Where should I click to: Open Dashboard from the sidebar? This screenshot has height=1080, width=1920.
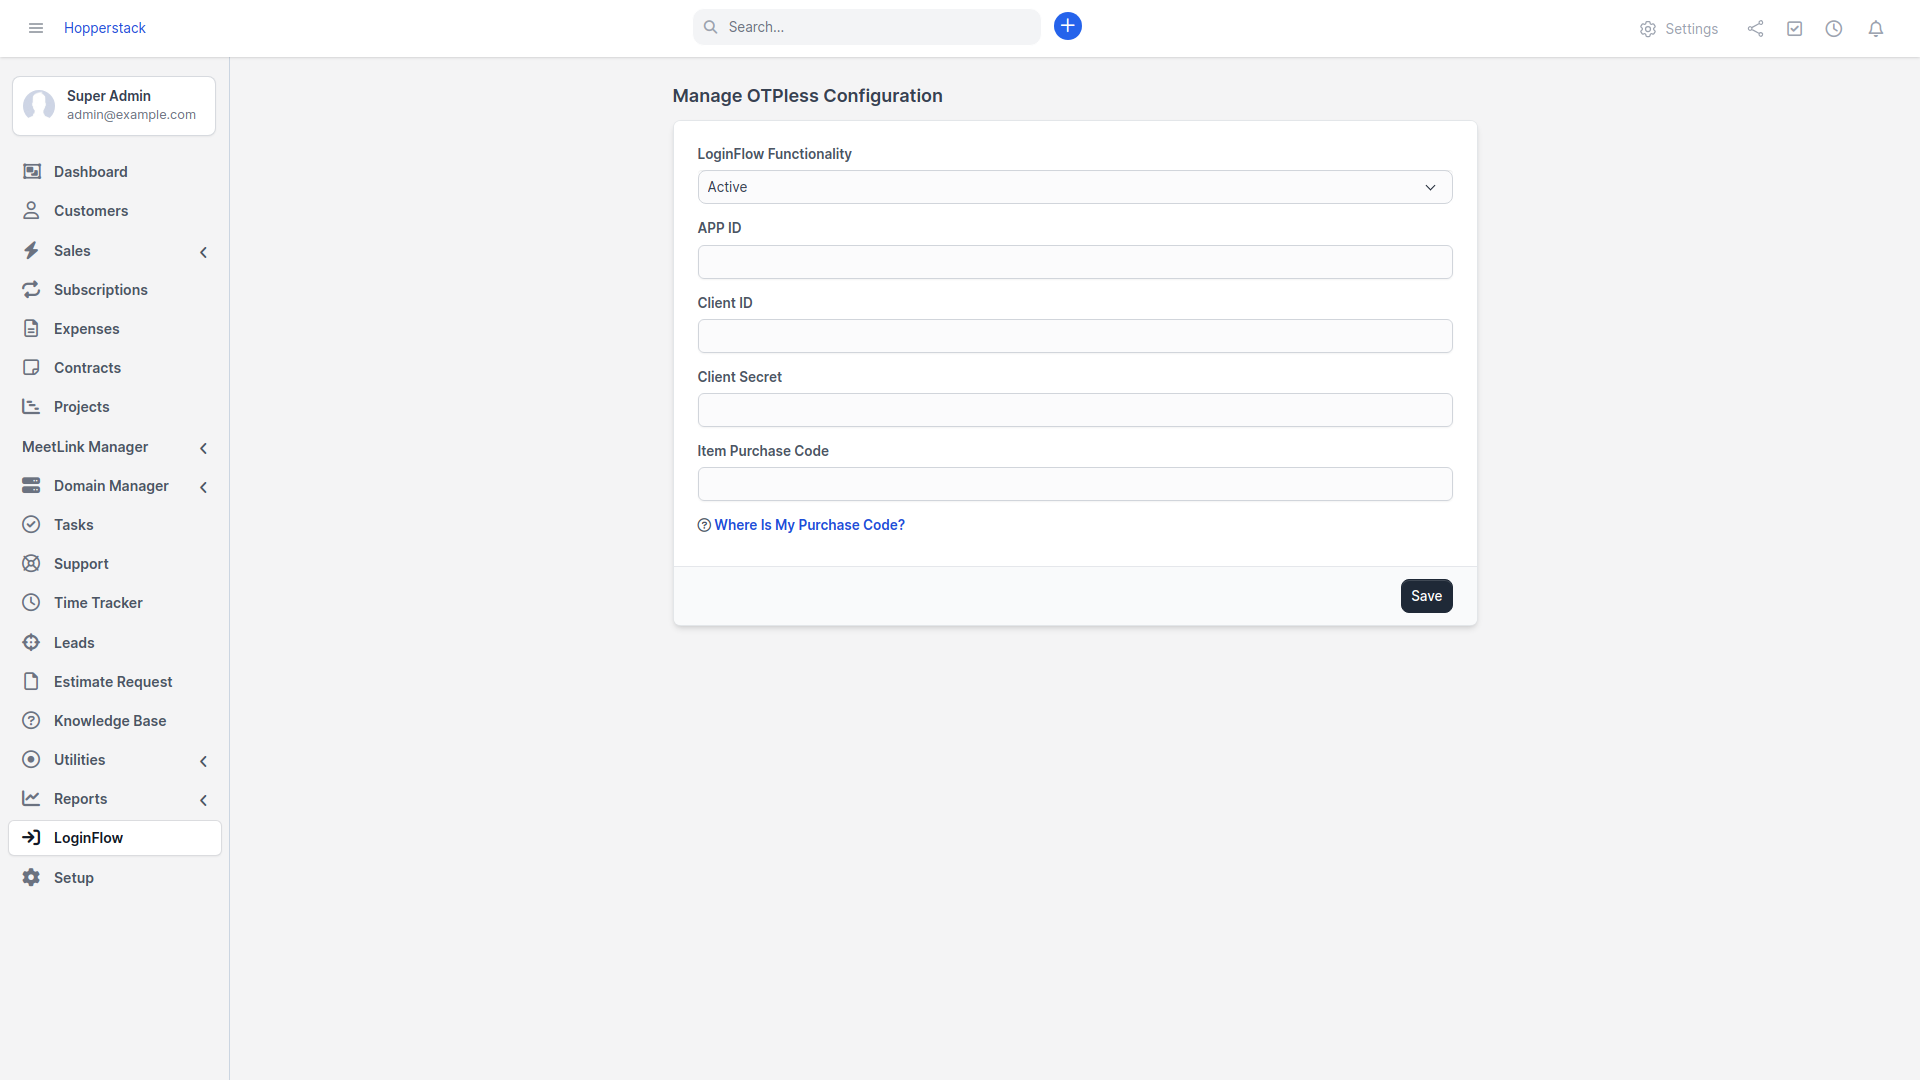[x=115, y=172]
